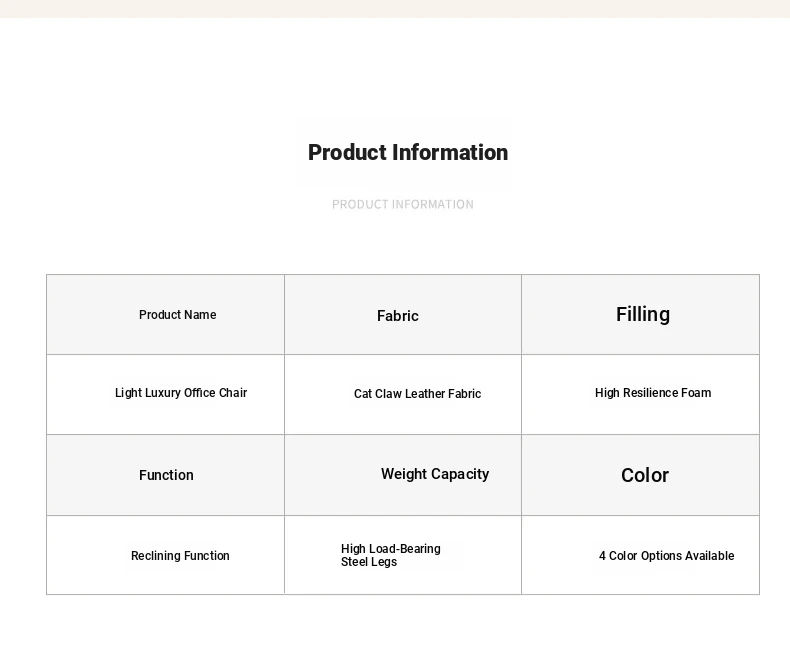
Task: Select the gray PRODUCT INFORMATION subtitle
Action: click(x=403, y=205)
